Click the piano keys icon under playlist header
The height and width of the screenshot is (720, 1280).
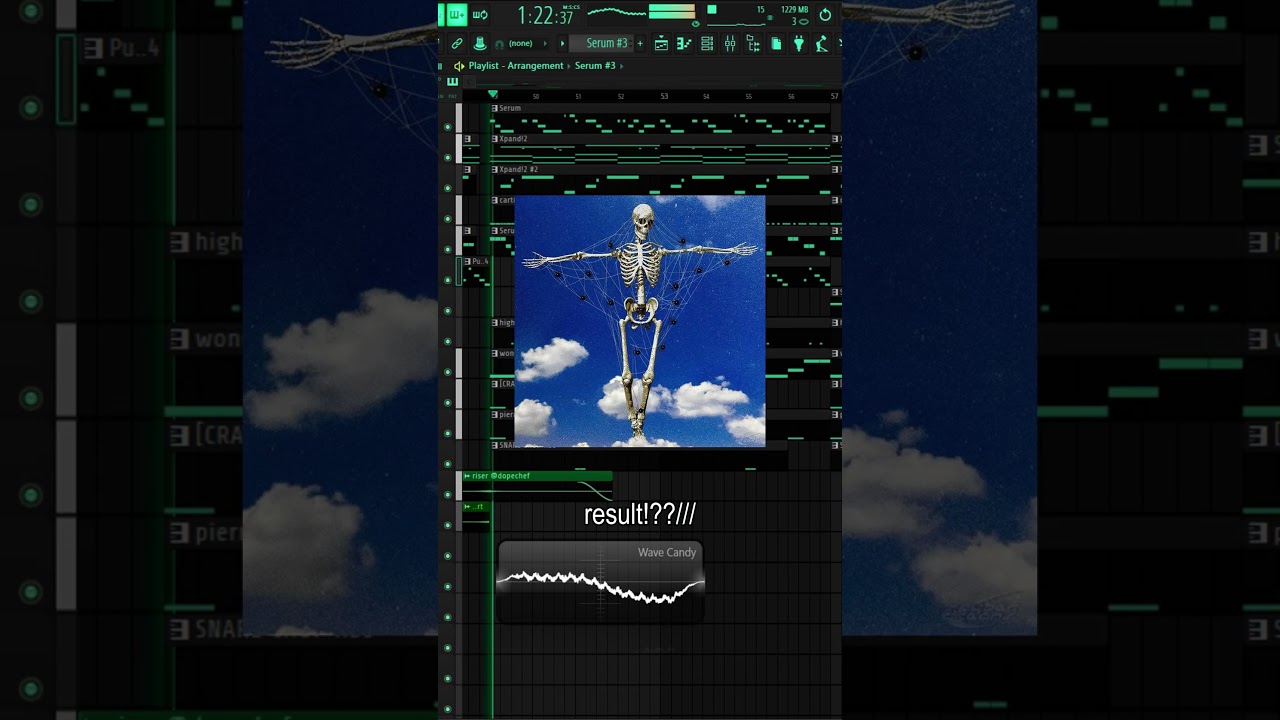(x=453, y=82)
